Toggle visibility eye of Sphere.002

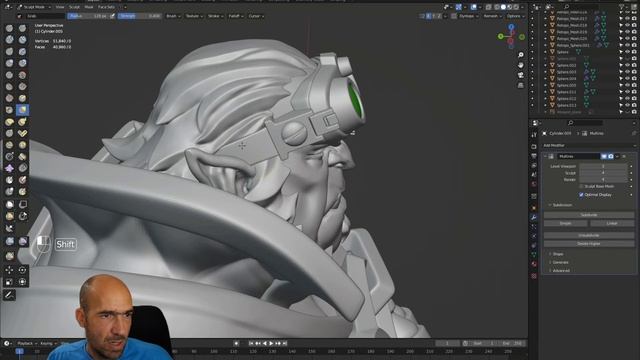(x=627, y=65)
